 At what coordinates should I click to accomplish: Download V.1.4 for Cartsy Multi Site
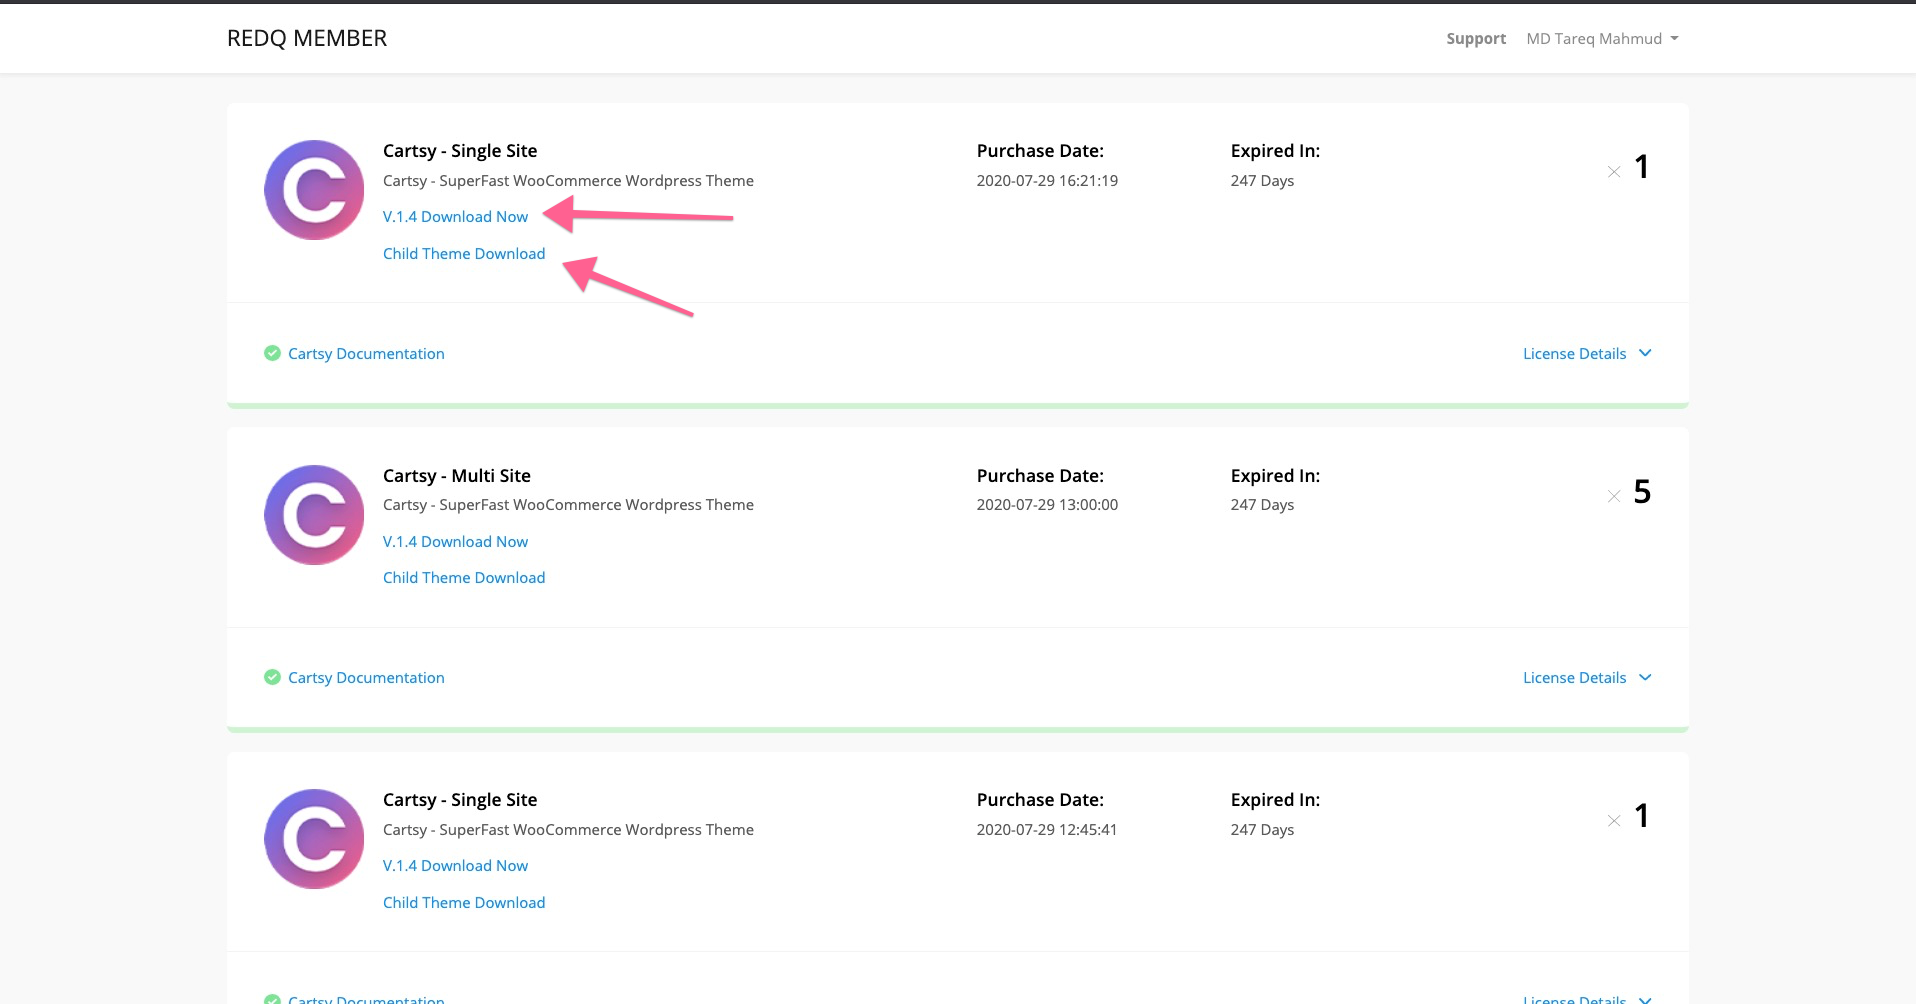[455, 542]
